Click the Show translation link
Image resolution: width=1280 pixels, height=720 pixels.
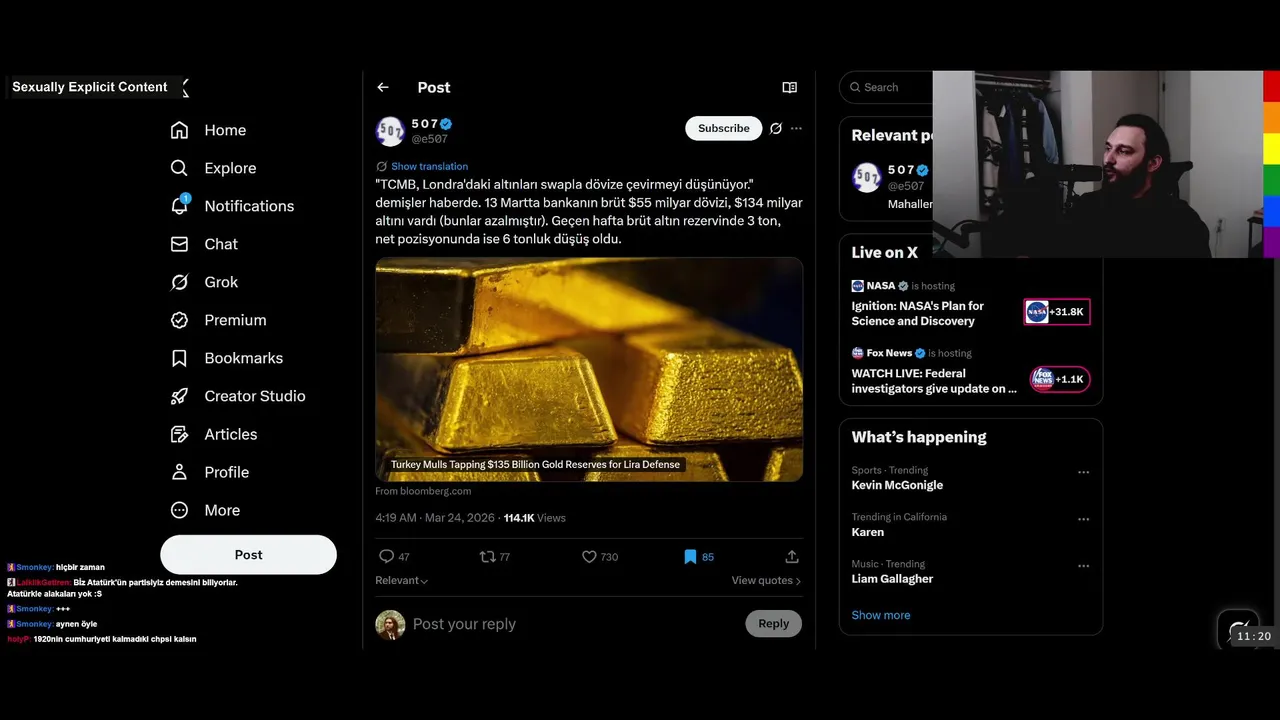(x=429, y=167)
